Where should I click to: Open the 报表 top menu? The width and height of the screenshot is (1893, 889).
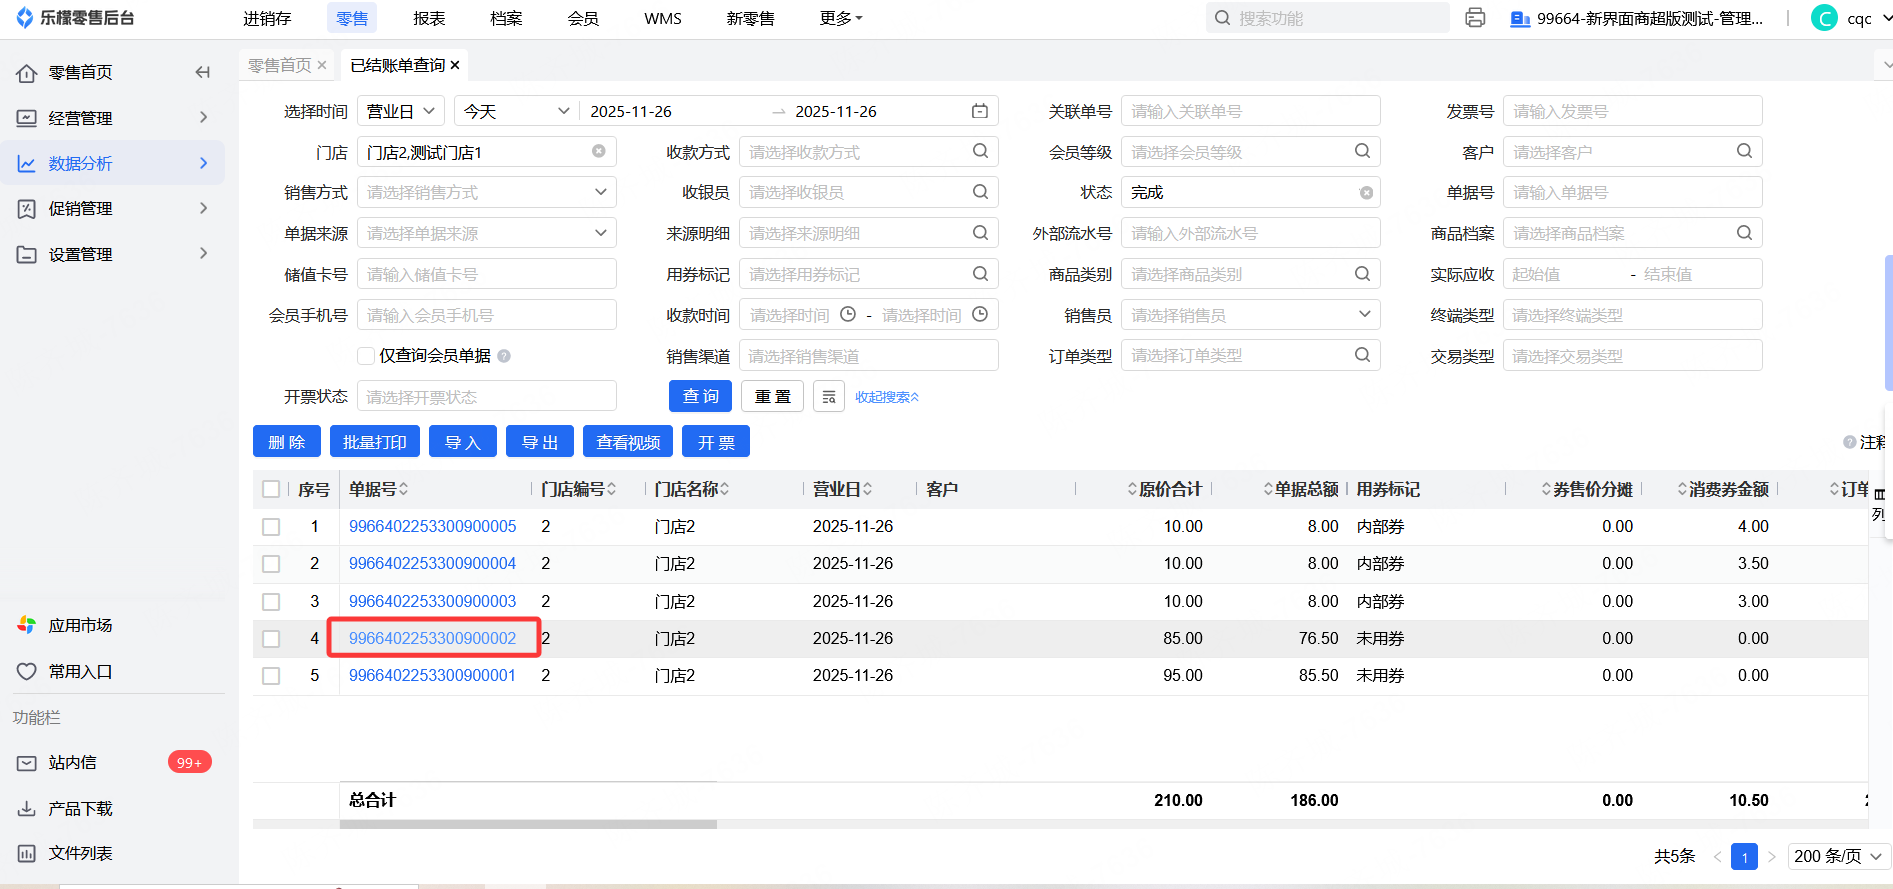429,18
